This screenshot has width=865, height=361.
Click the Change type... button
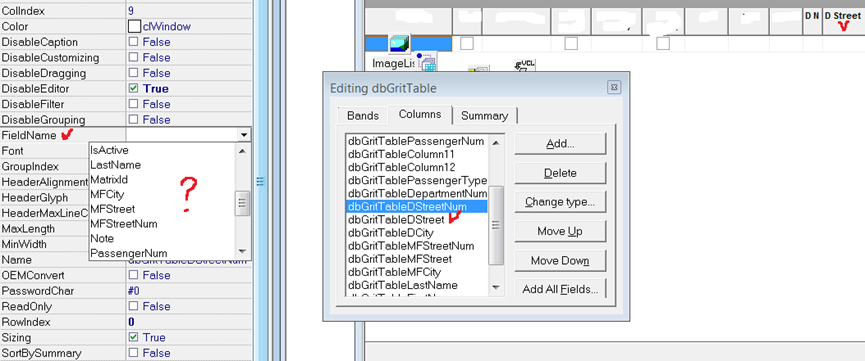point(560,202)
